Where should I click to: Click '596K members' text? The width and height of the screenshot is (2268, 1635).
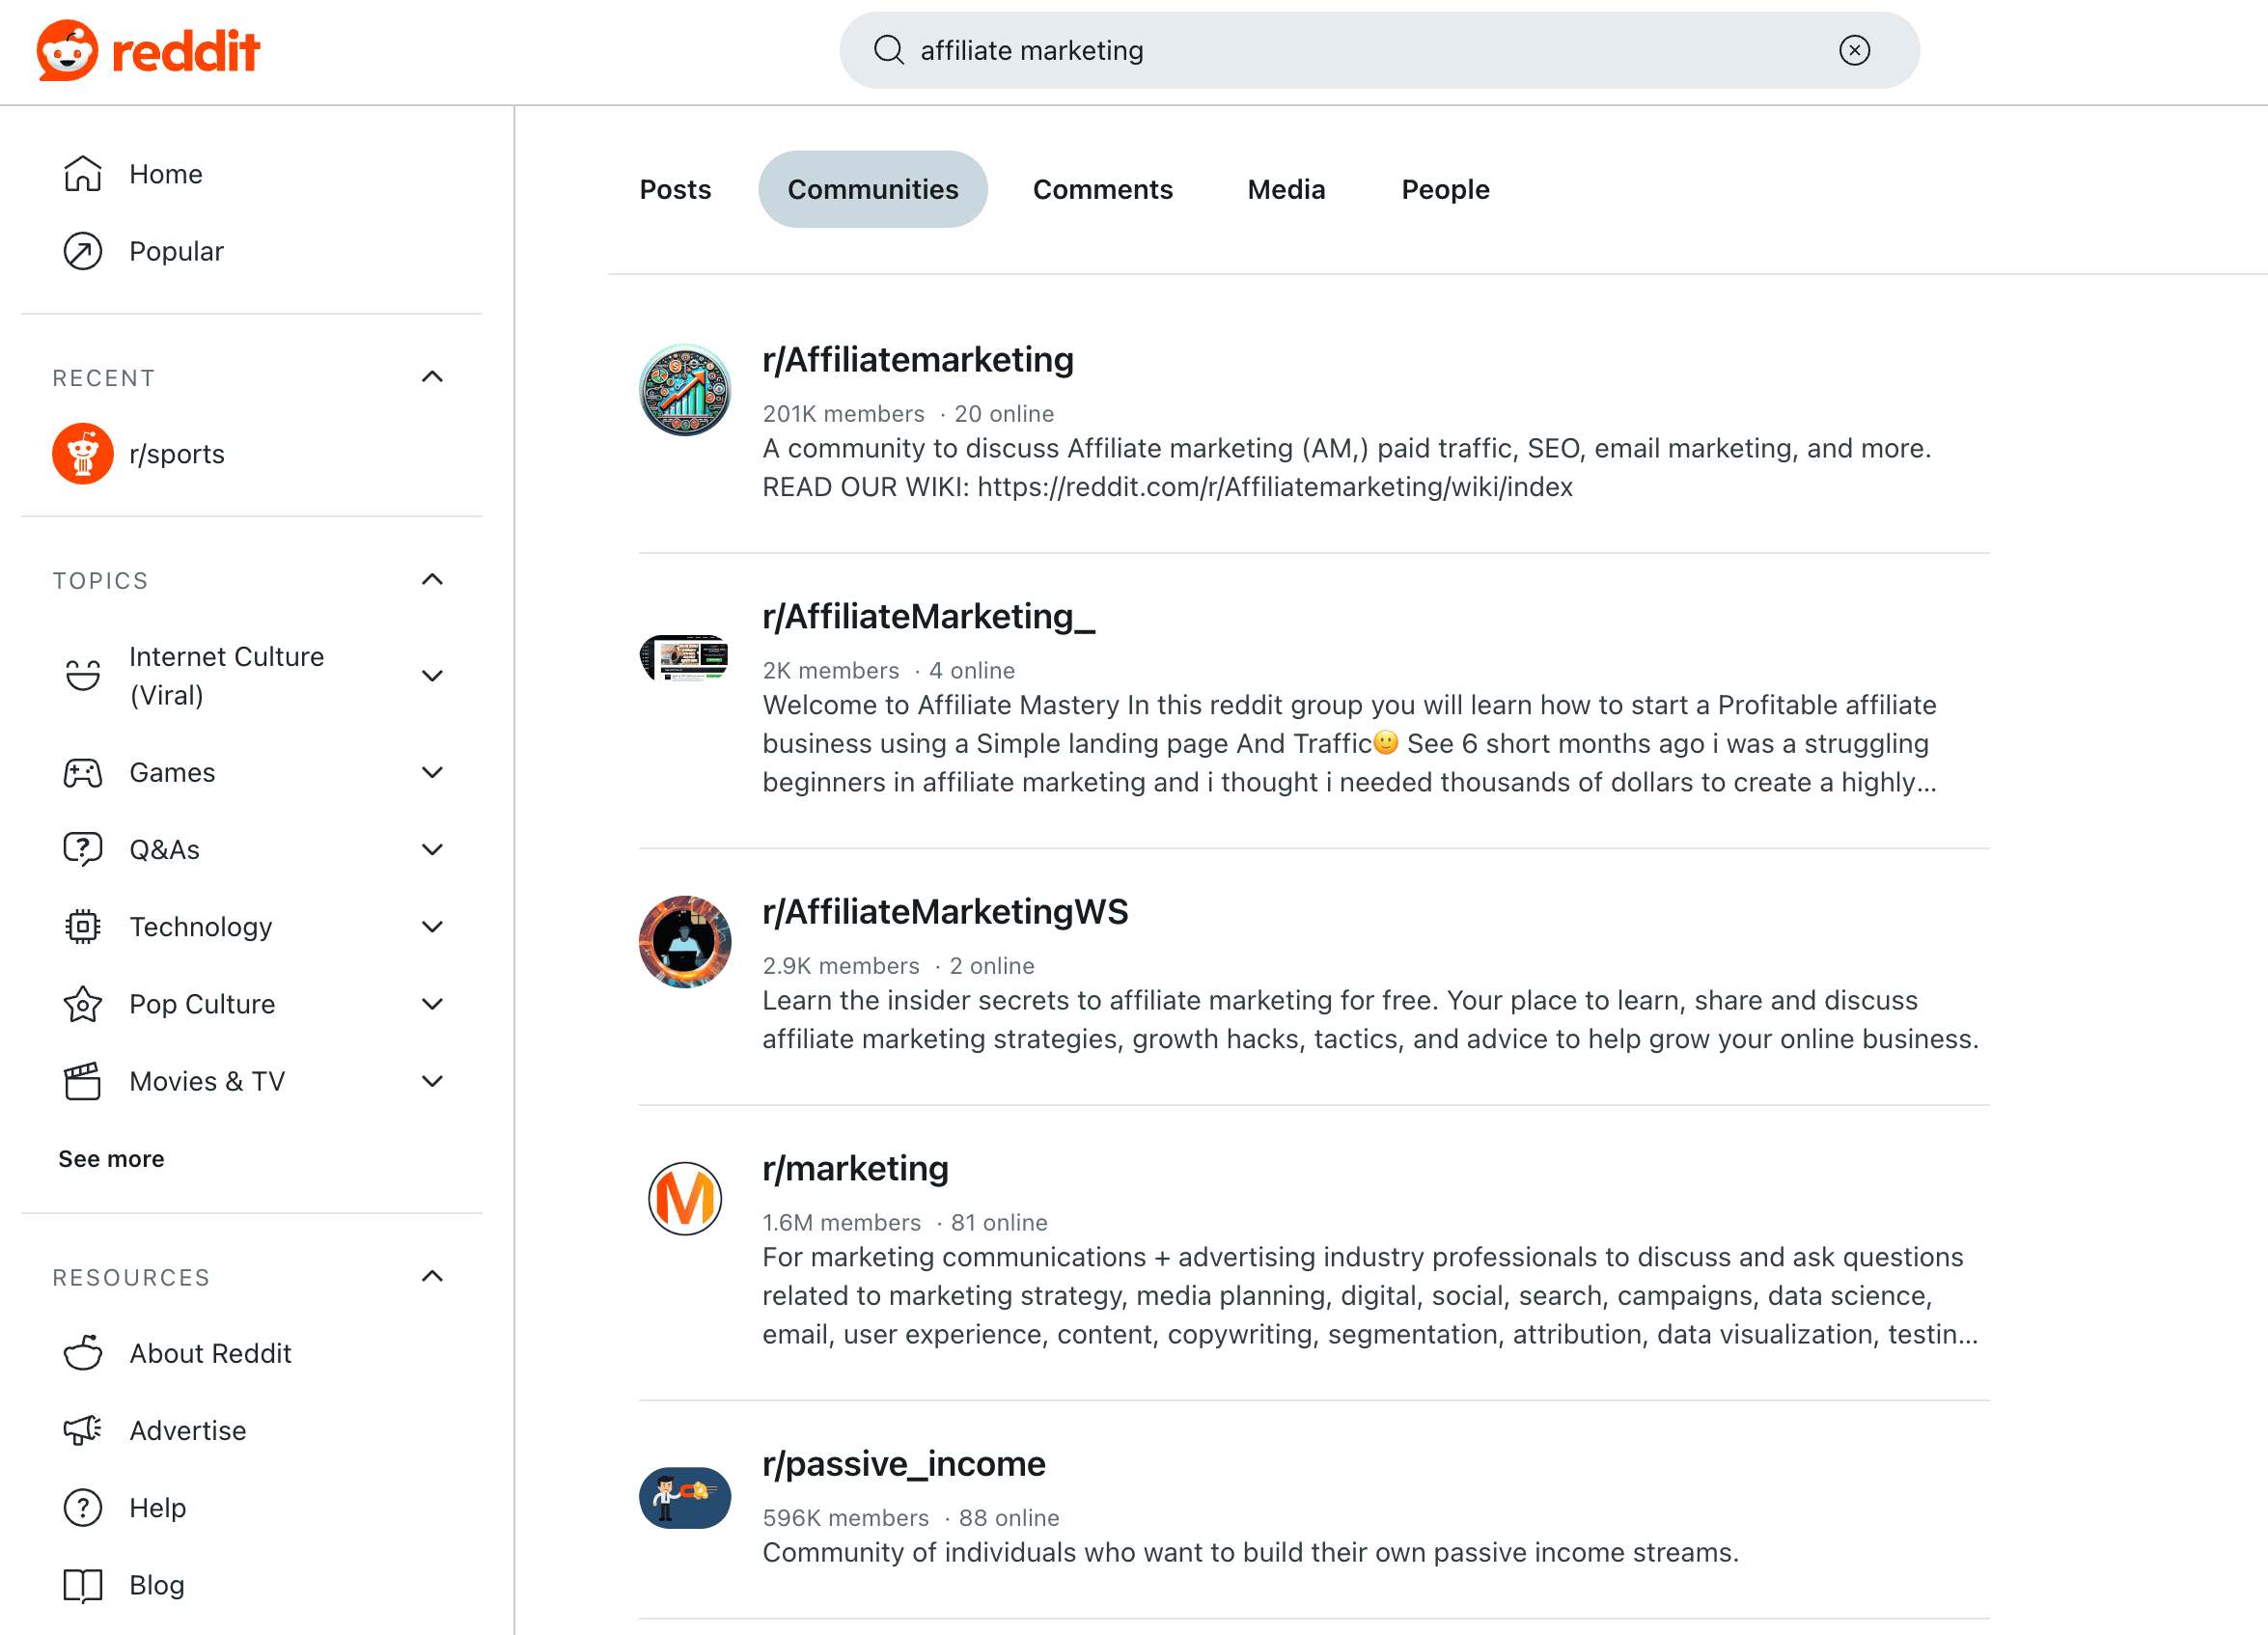pos(845,1517)
